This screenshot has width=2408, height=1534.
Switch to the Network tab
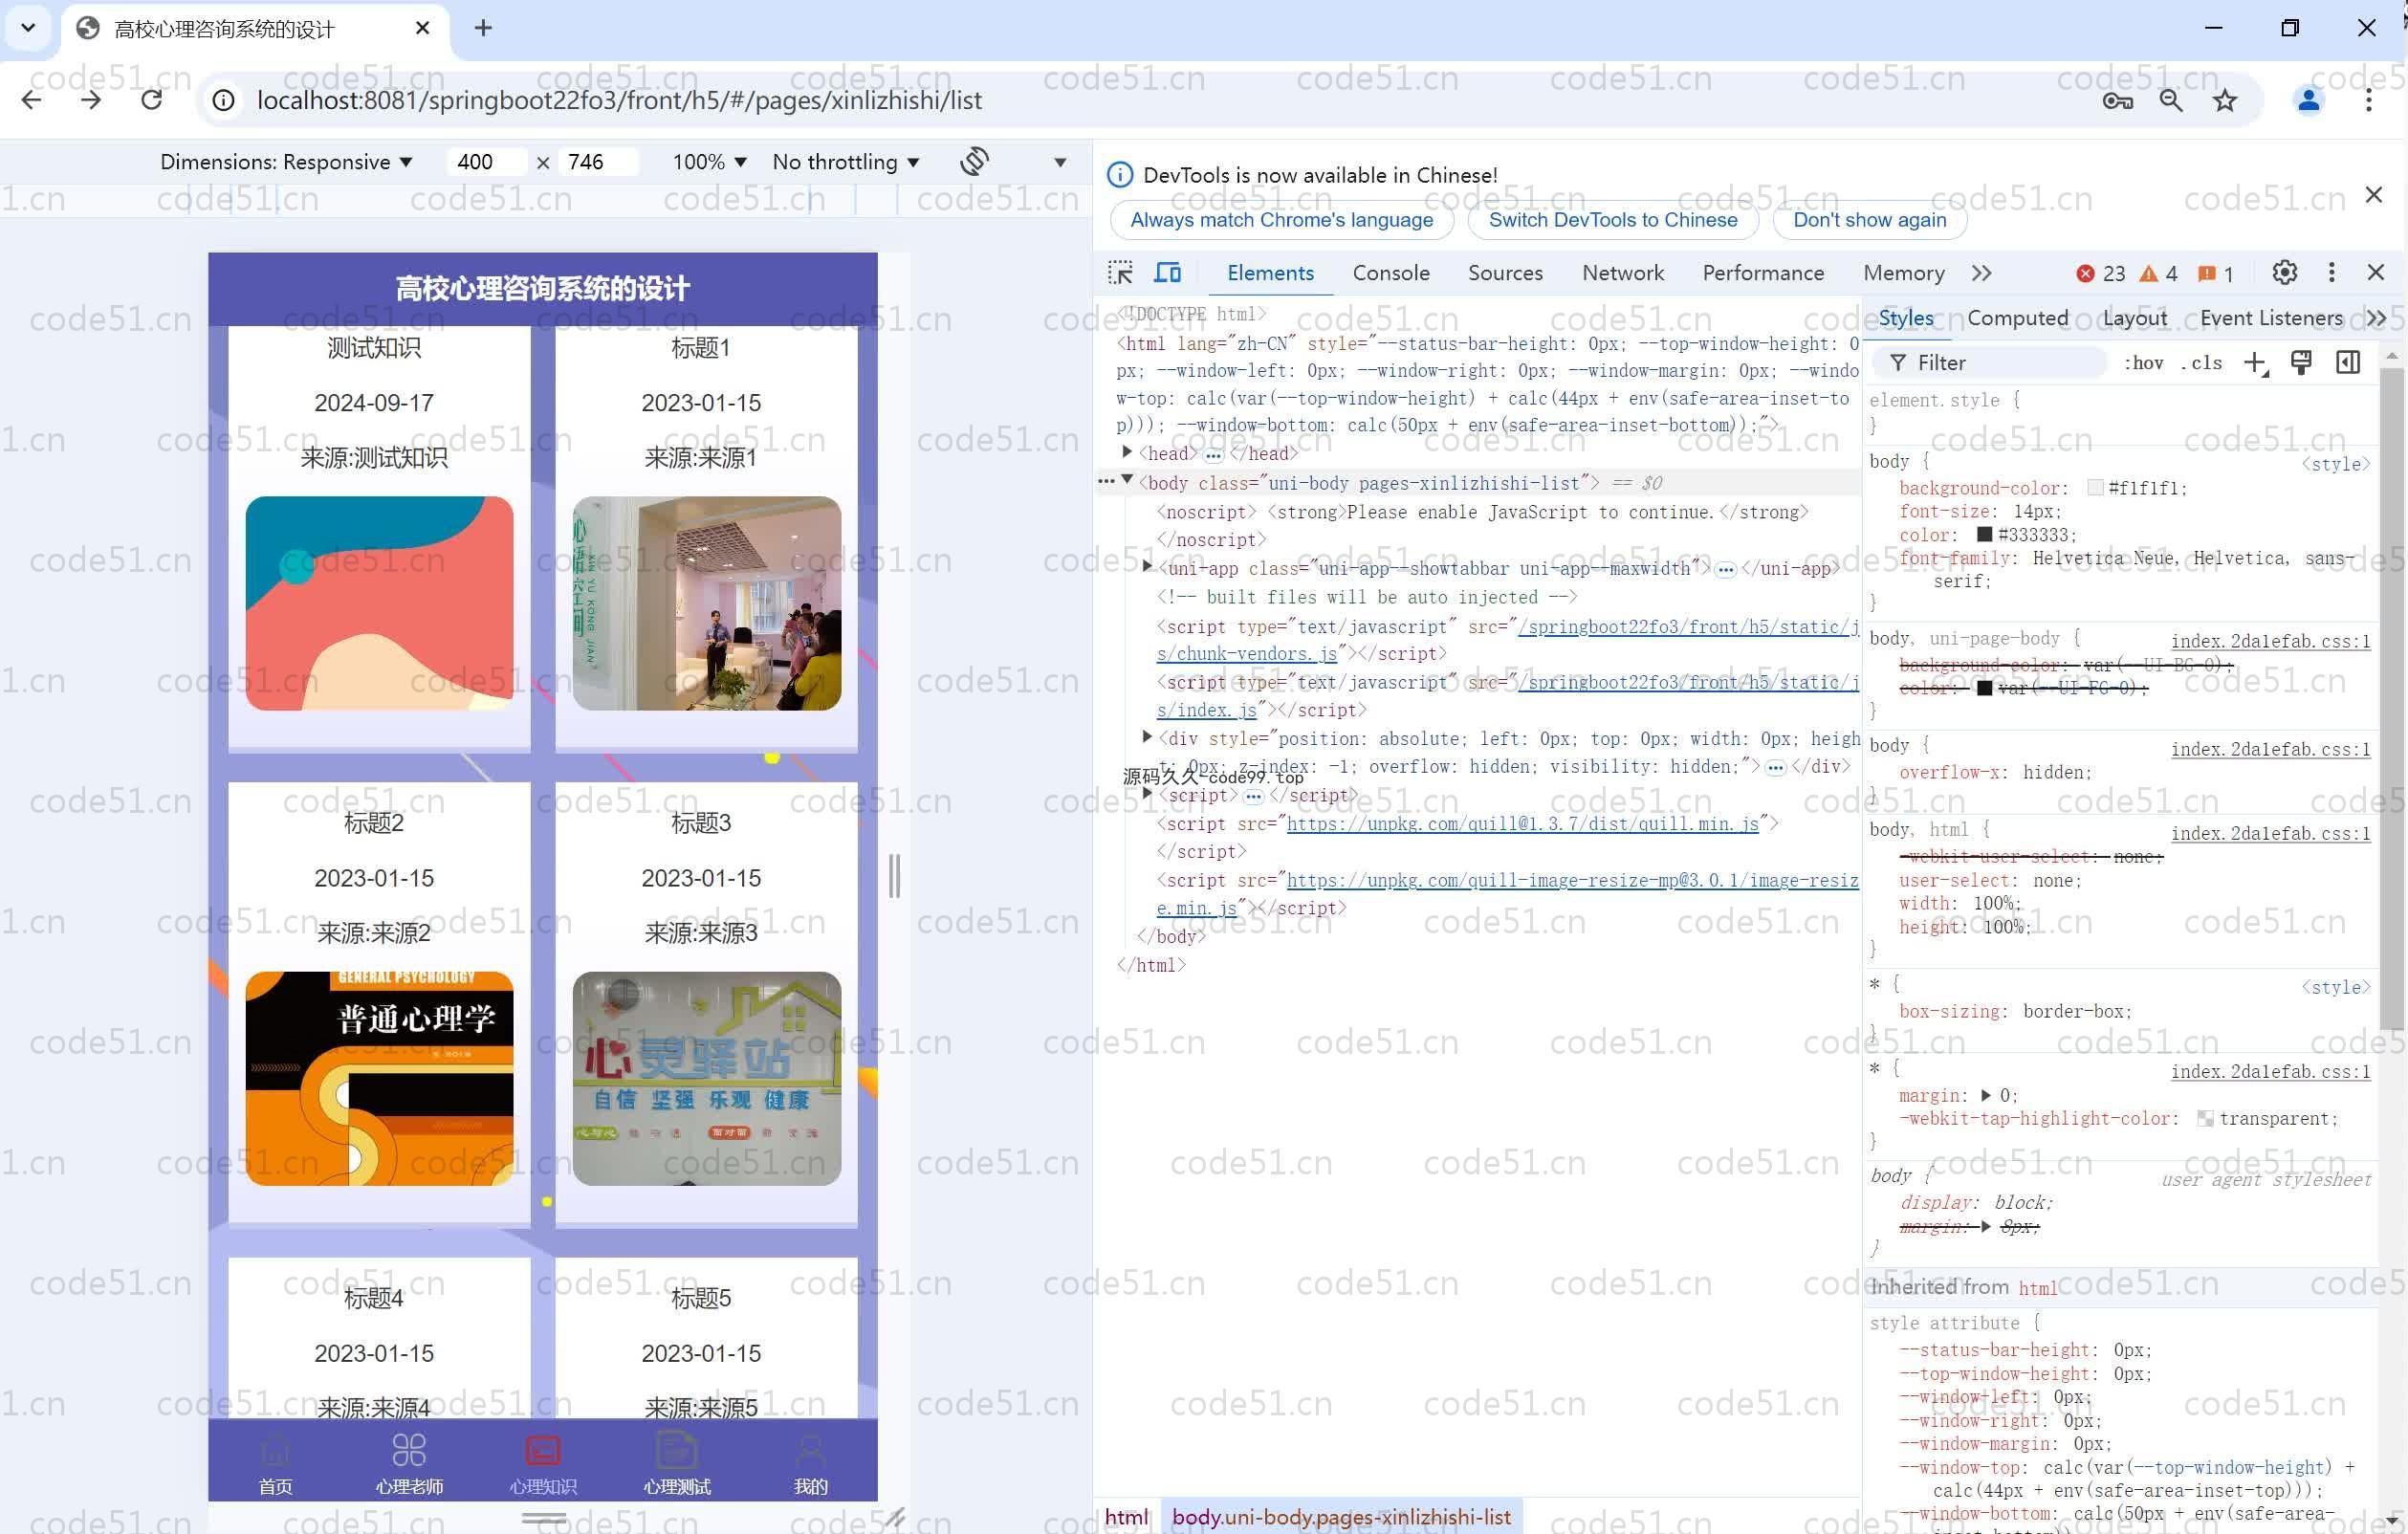pos(1622,273)
